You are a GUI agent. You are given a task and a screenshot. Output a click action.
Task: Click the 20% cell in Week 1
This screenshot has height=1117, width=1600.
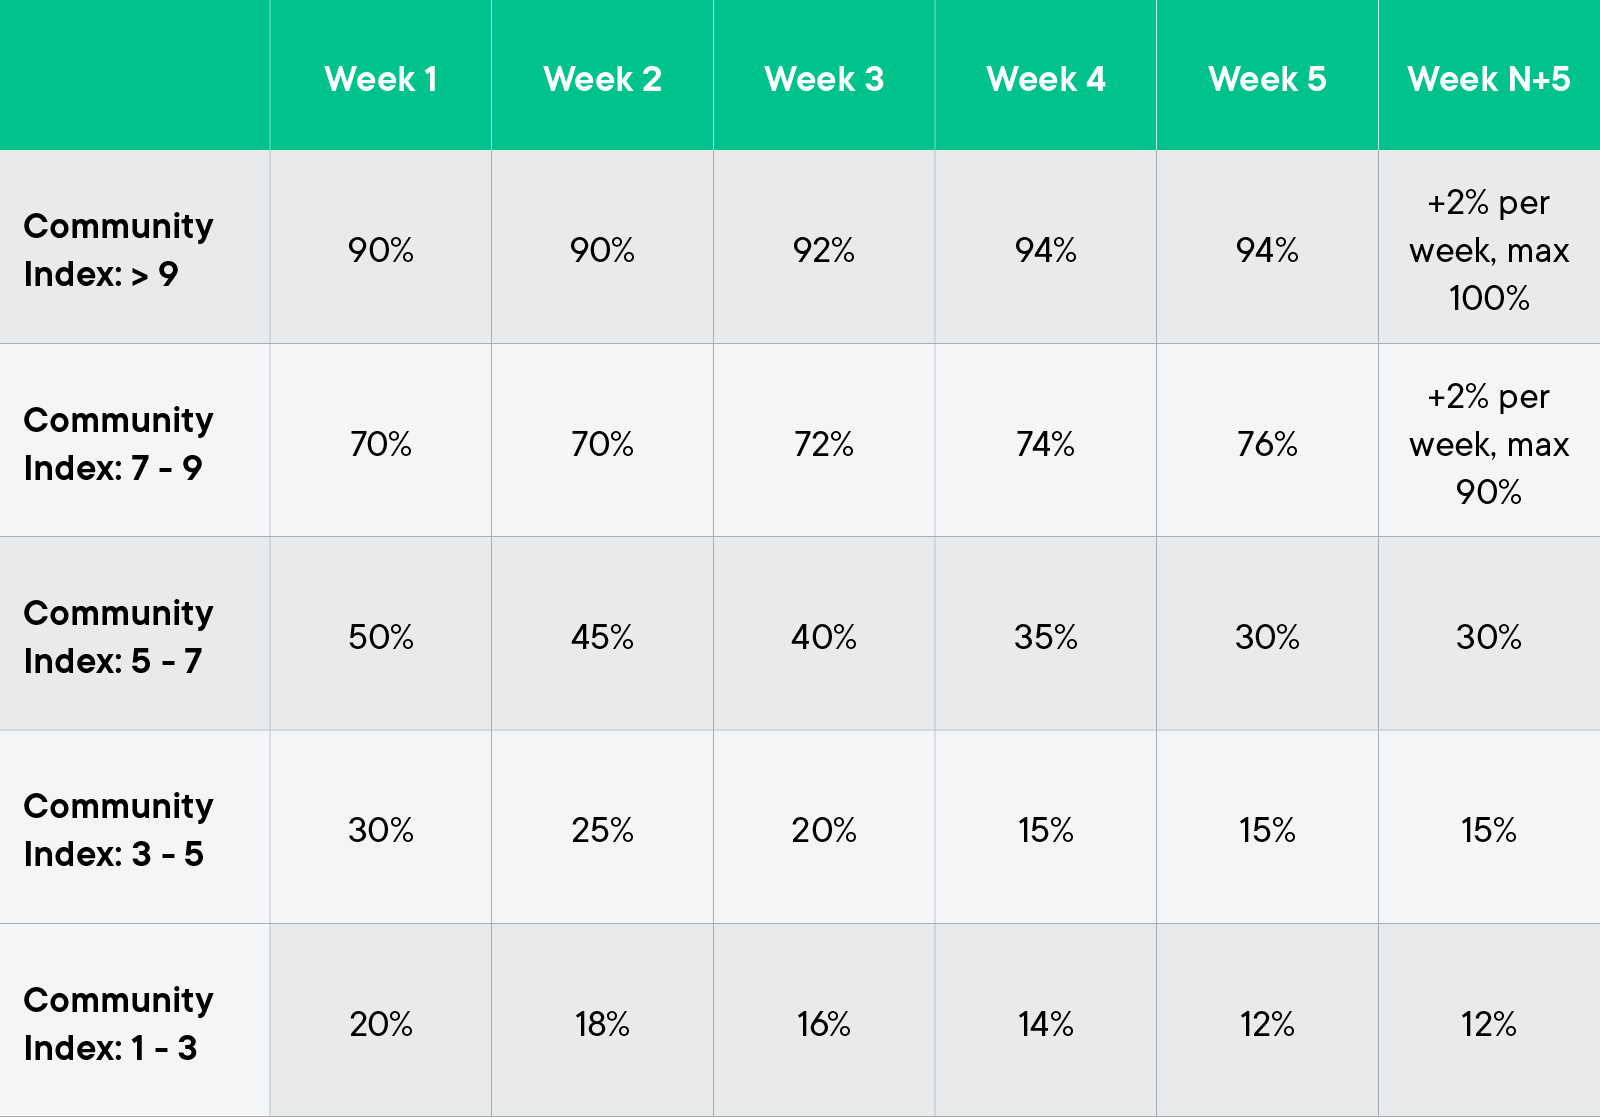click(381, 1024)
